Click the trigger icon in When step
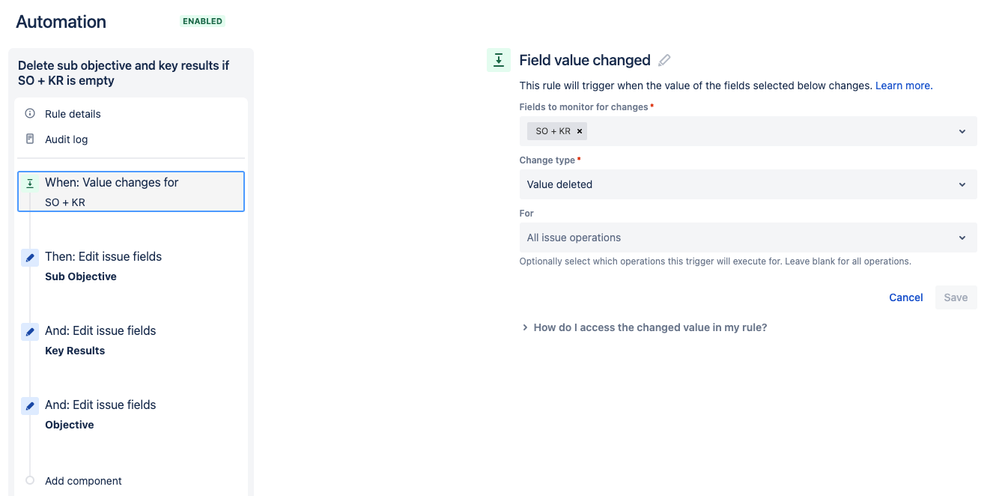Viewport: 999px width, 496px height. [29, 183]
